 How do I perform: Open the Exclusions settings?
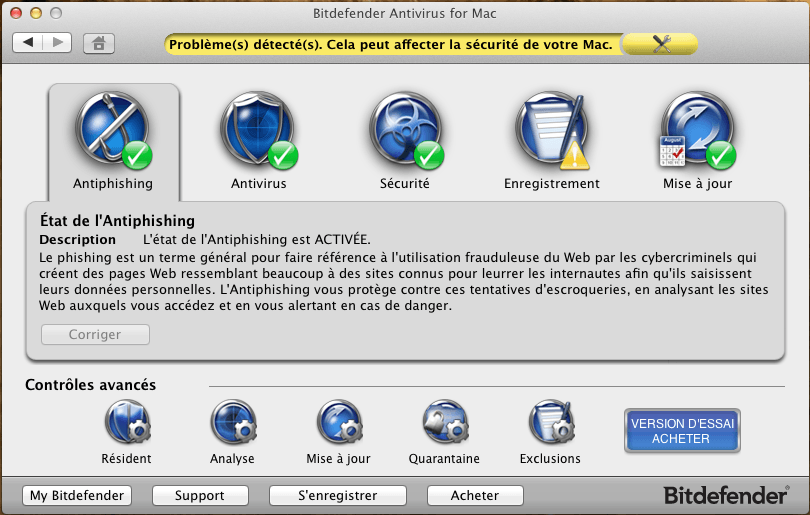[550, 424]
